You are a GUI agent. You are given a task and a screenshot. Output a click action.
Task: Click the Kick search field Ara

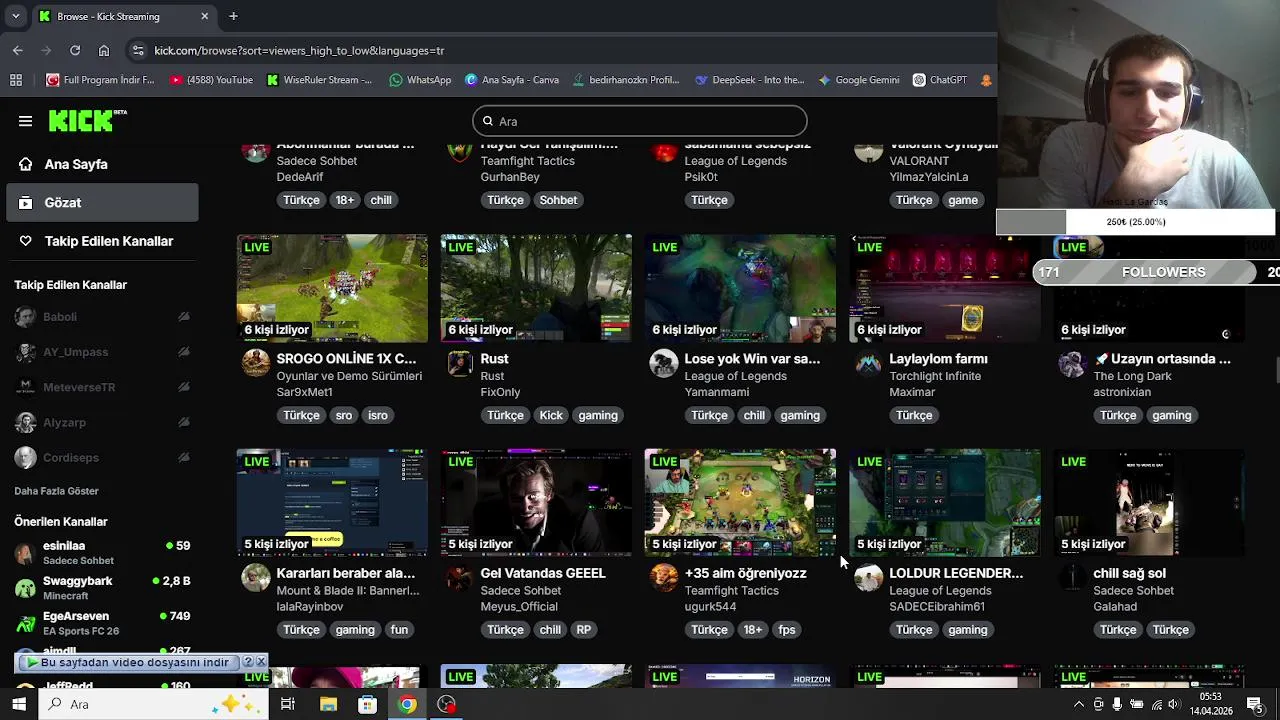pyautogui.click(x=640, y=121)
